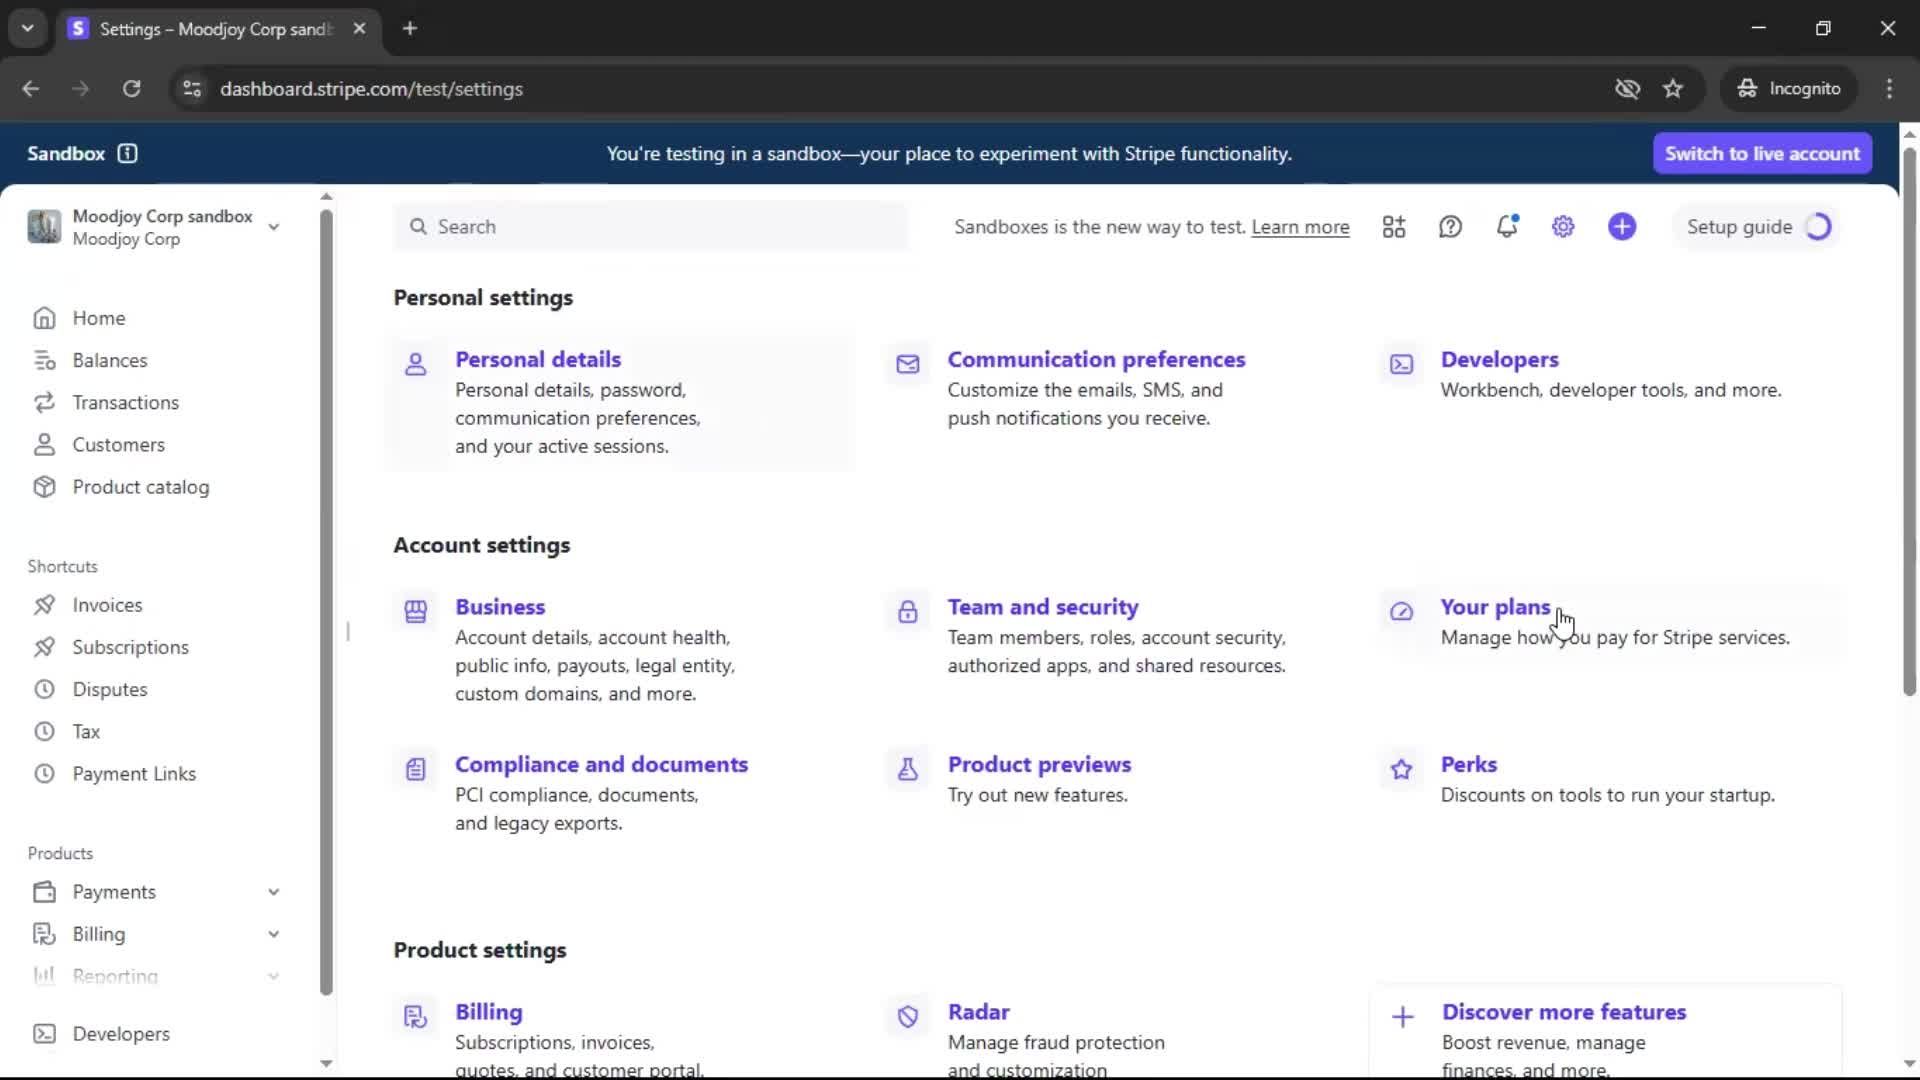Open the notifications bell
This screenshot has height=1080, width=1920.
tap(1506, 227)
